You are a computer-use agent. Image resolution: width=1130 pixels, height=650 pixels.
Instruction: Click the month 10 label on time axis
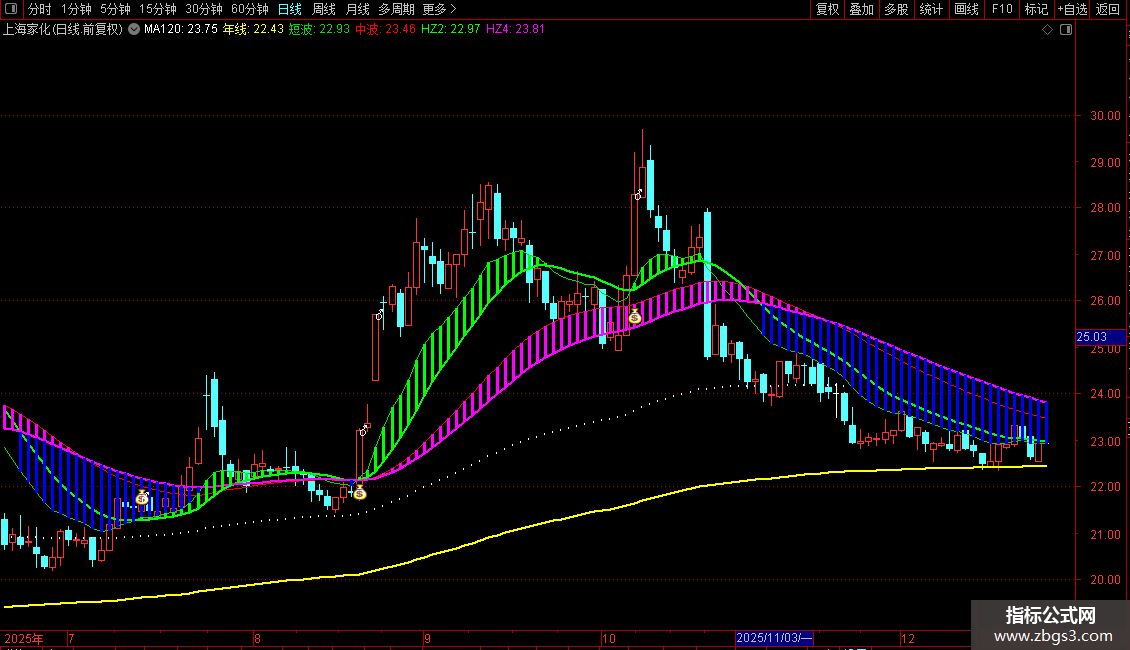609,638
